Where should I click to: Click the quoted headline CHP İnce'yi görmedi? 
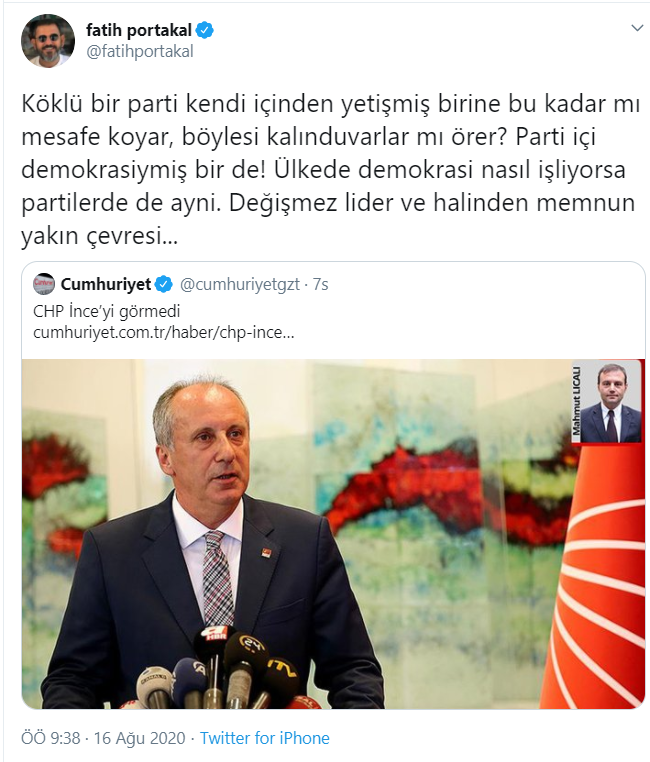pos(106,311)
